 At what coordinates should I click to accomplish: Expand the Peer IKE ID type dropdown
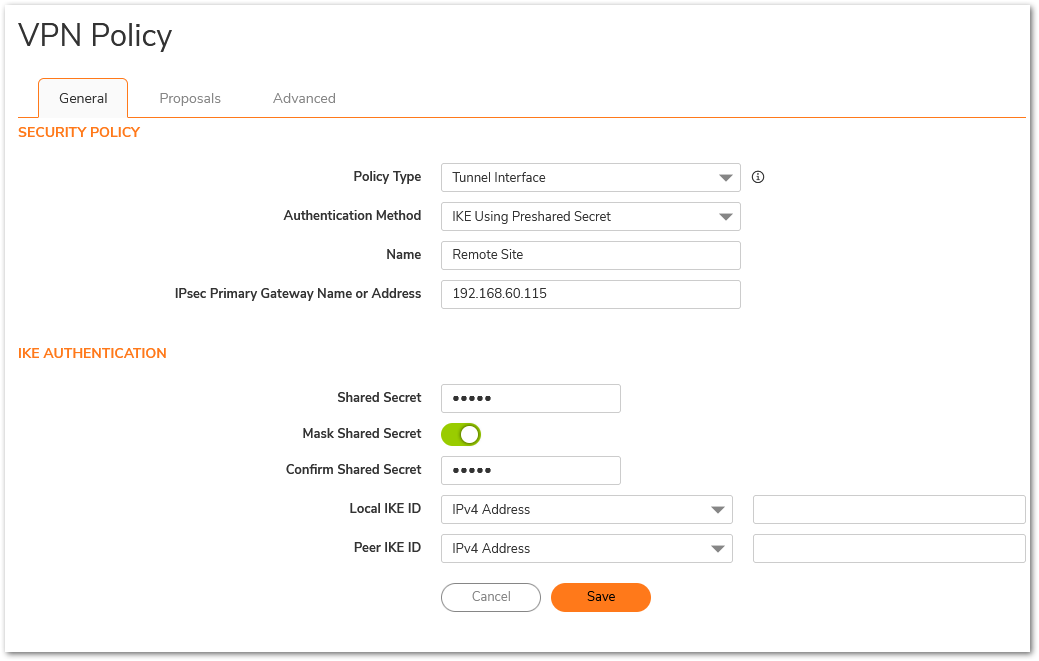(586, 548)
